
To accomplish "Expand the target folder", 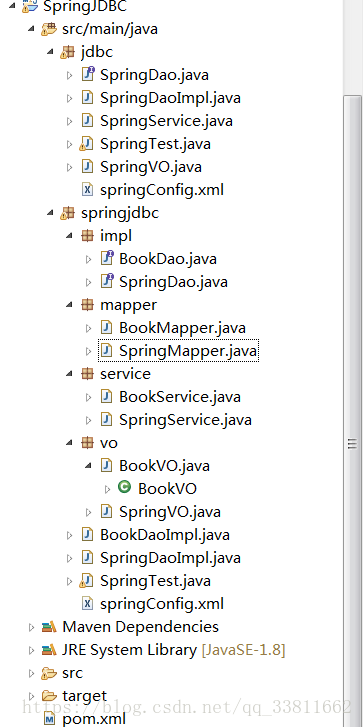I will click(x=31, y=696).
